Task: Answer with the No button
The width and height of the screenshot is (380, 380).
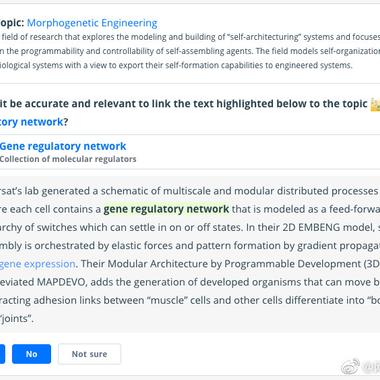Action: [x=31, y=354]
